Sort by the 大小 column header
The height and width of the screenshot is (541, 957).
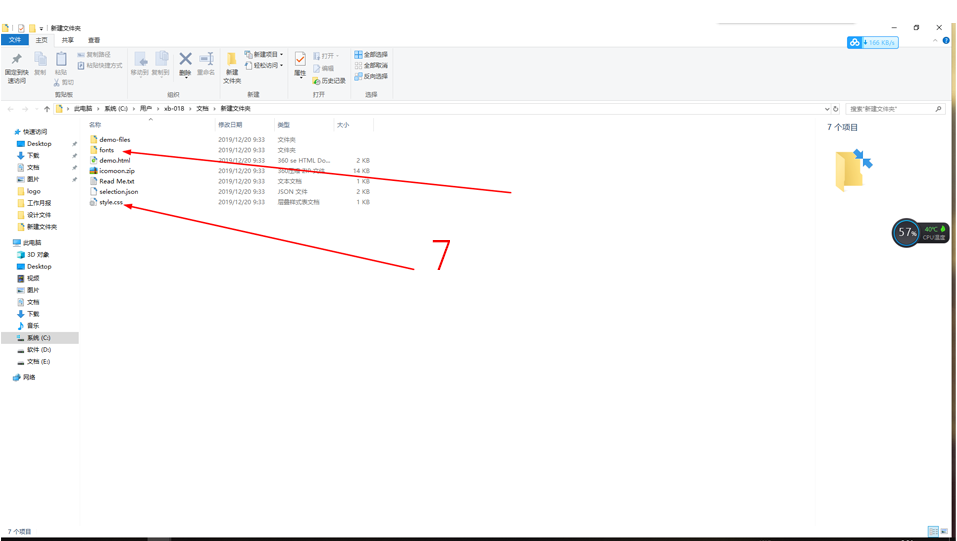tap(343, 125)
